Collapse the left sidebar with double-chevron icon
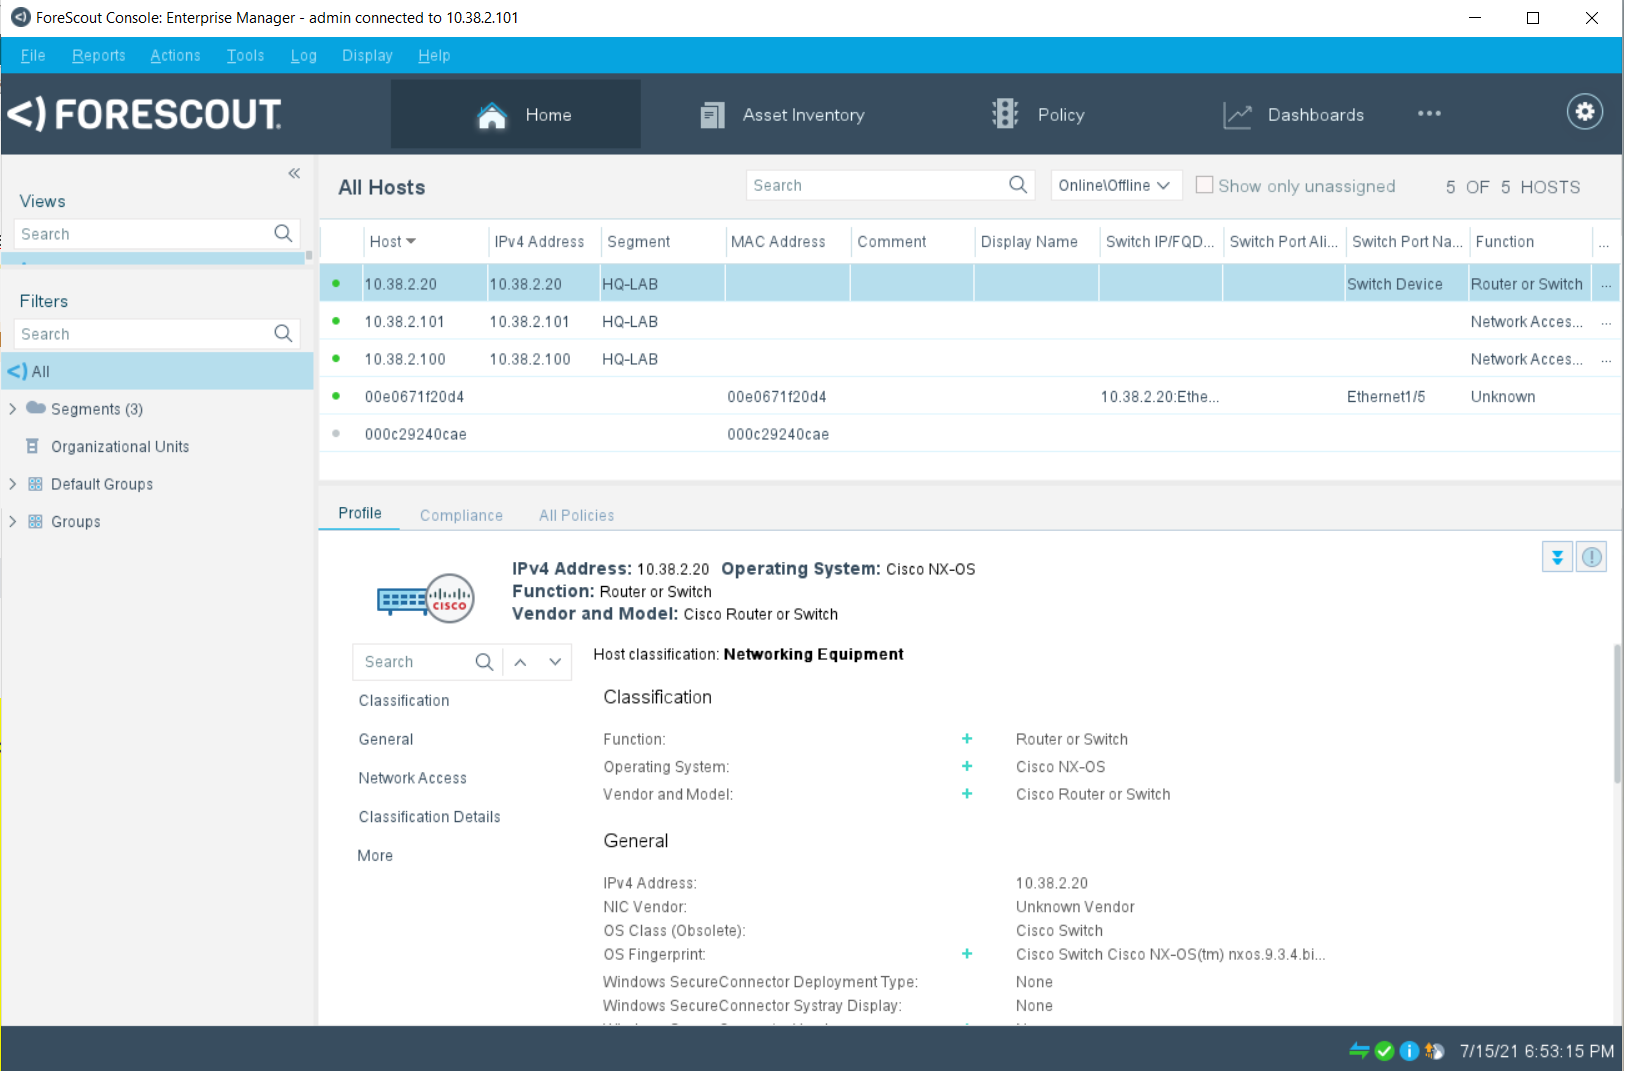 pyautogui.click(x=294, y=174)
